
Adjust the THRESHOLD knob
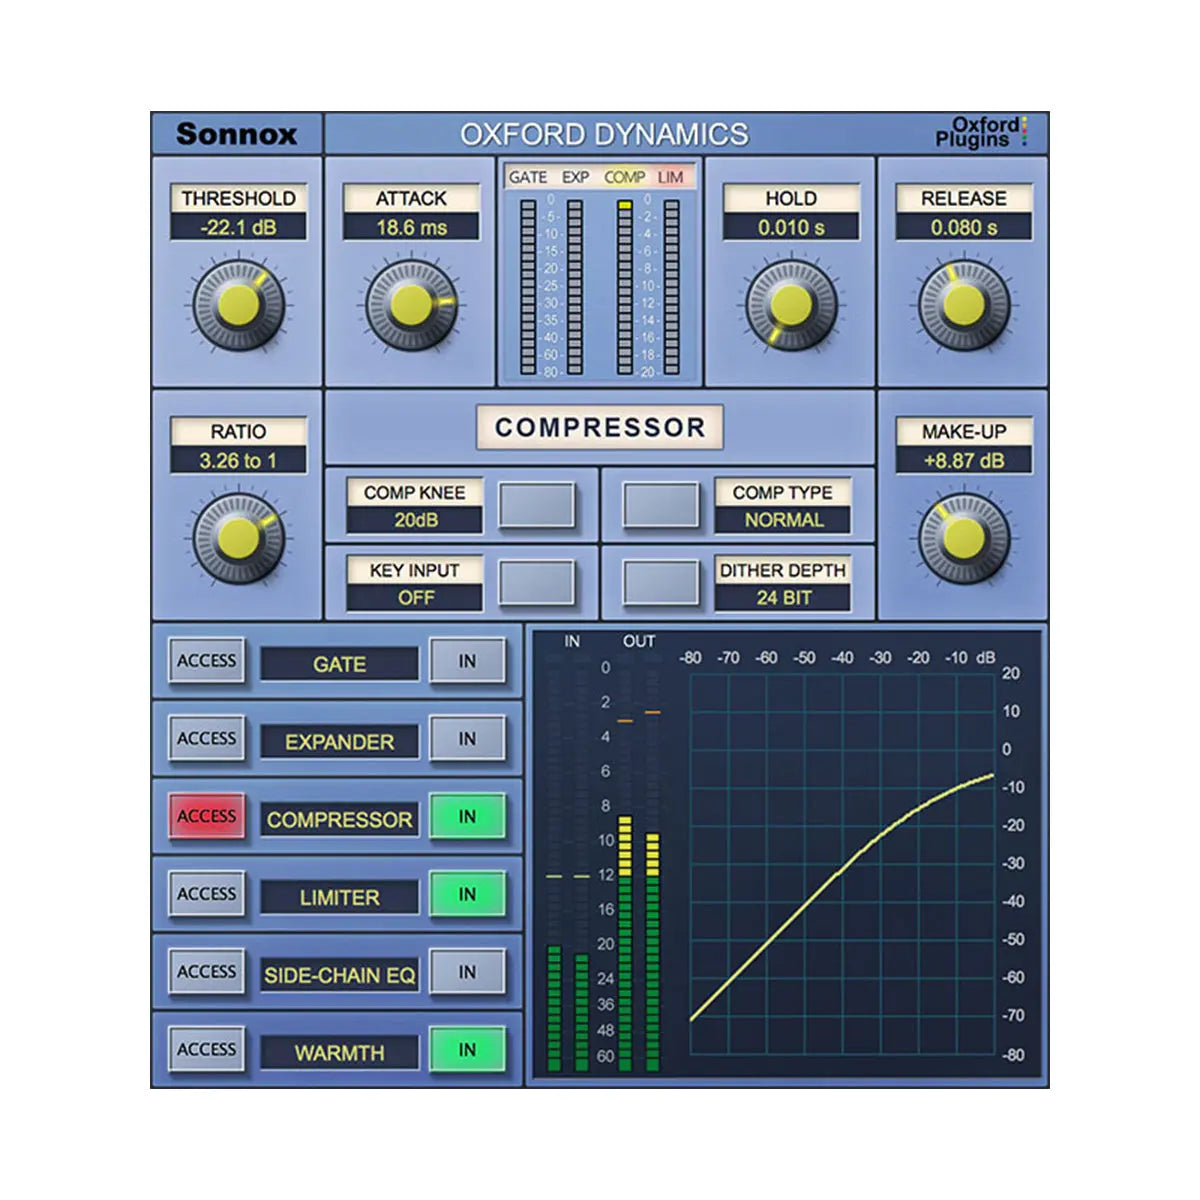point(237,305)
